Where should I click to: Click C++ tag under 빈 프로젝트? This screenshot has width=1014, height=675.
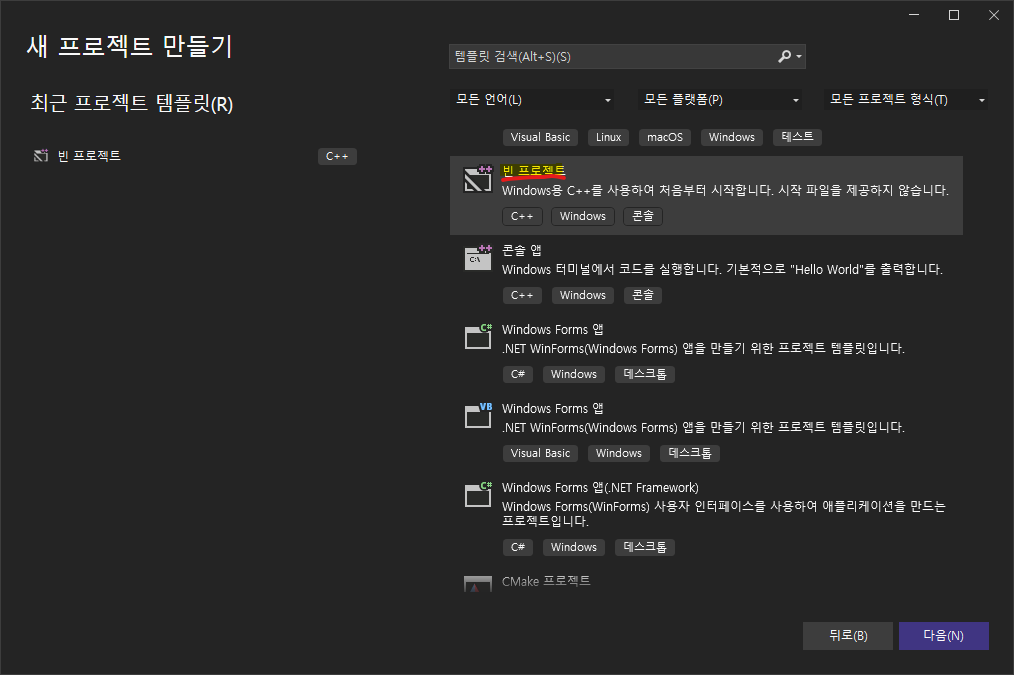(522, 216)
